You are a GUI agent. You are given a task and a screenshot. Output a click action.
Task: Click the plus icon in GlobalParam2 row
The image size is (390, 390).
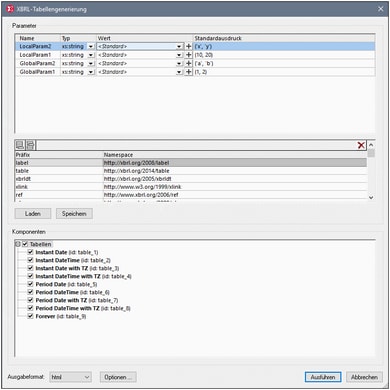point(188,63)
